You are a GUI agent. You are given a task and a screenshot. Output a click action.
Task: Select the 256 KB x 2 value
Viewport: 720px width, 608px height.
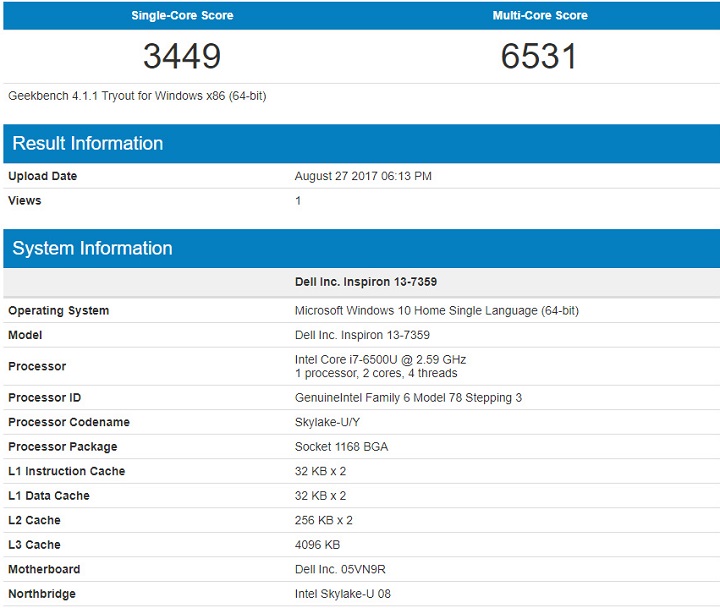[324, 520]
